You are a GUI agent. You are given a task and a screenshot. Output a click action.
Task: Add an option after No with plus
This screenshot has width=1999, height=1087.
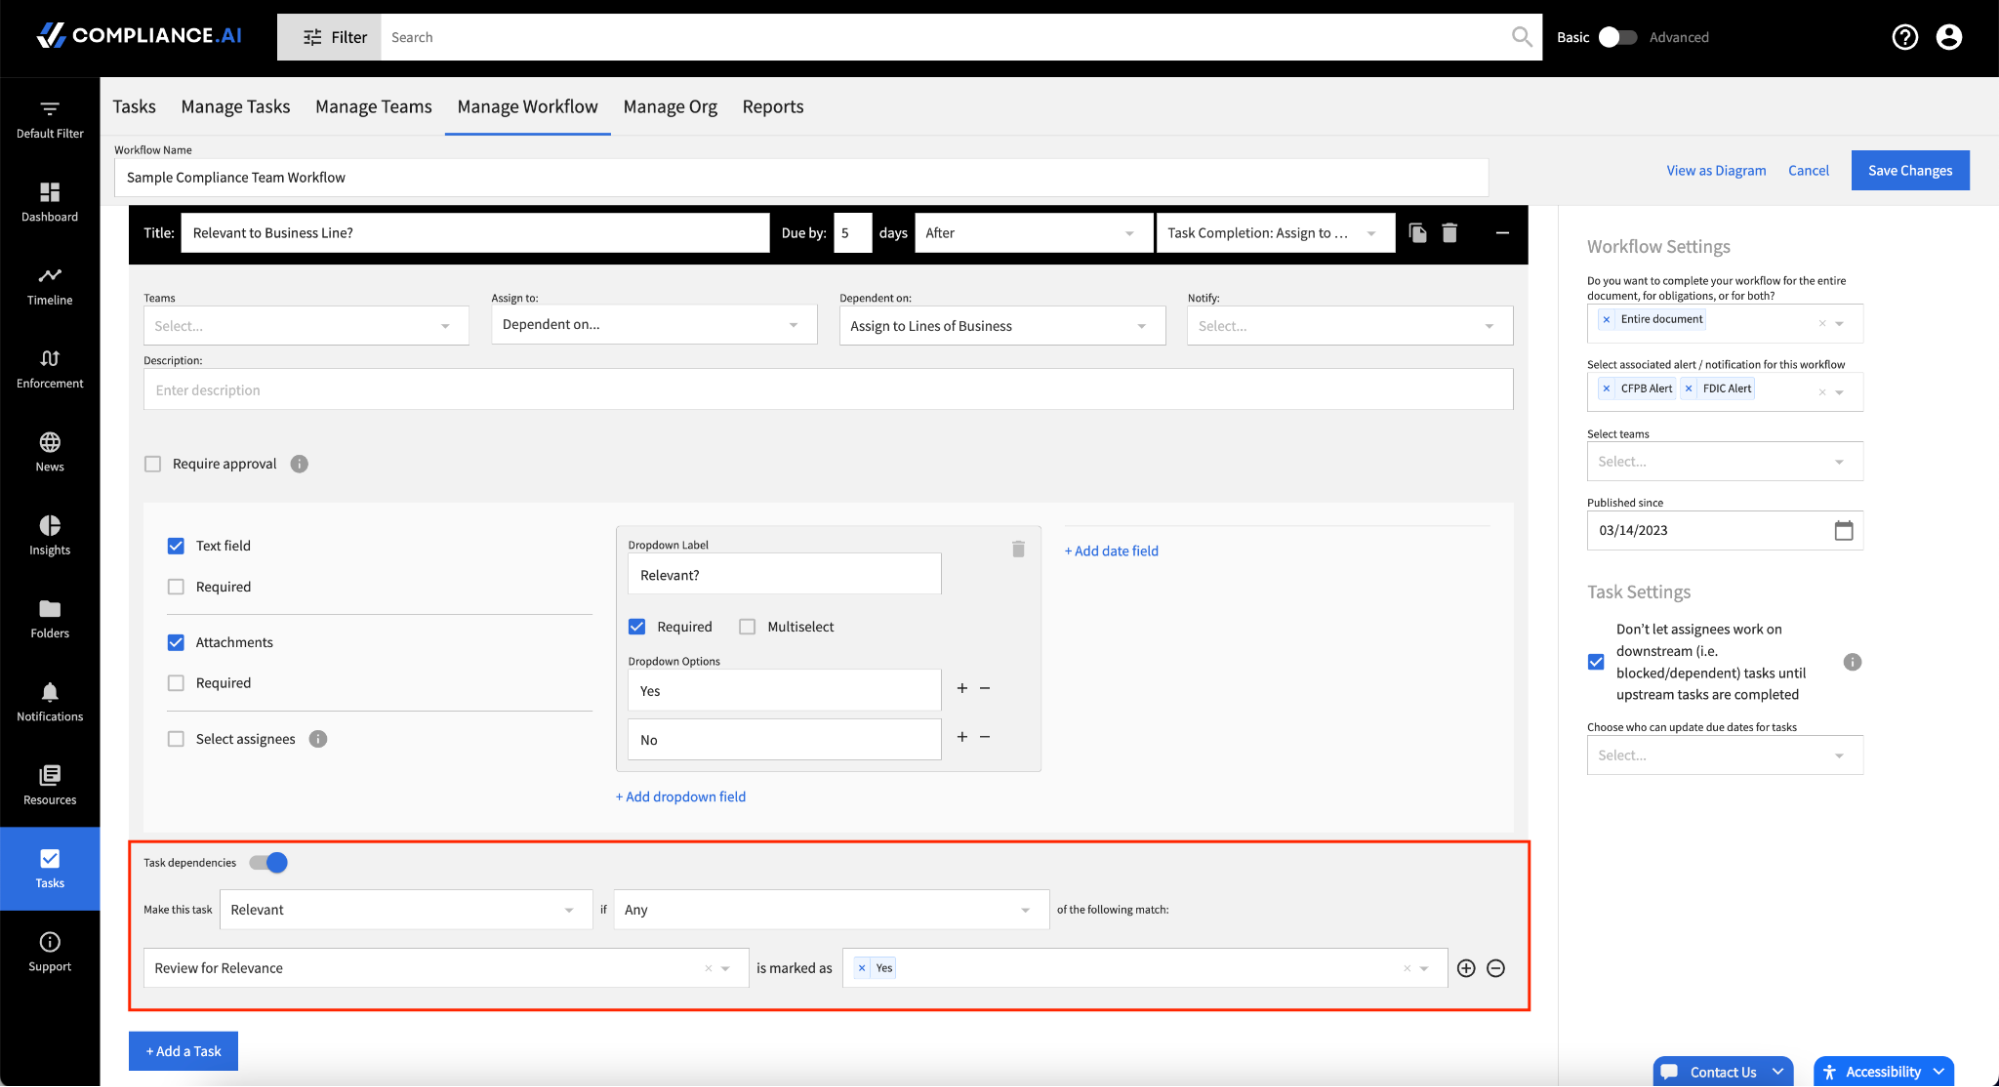962,737
